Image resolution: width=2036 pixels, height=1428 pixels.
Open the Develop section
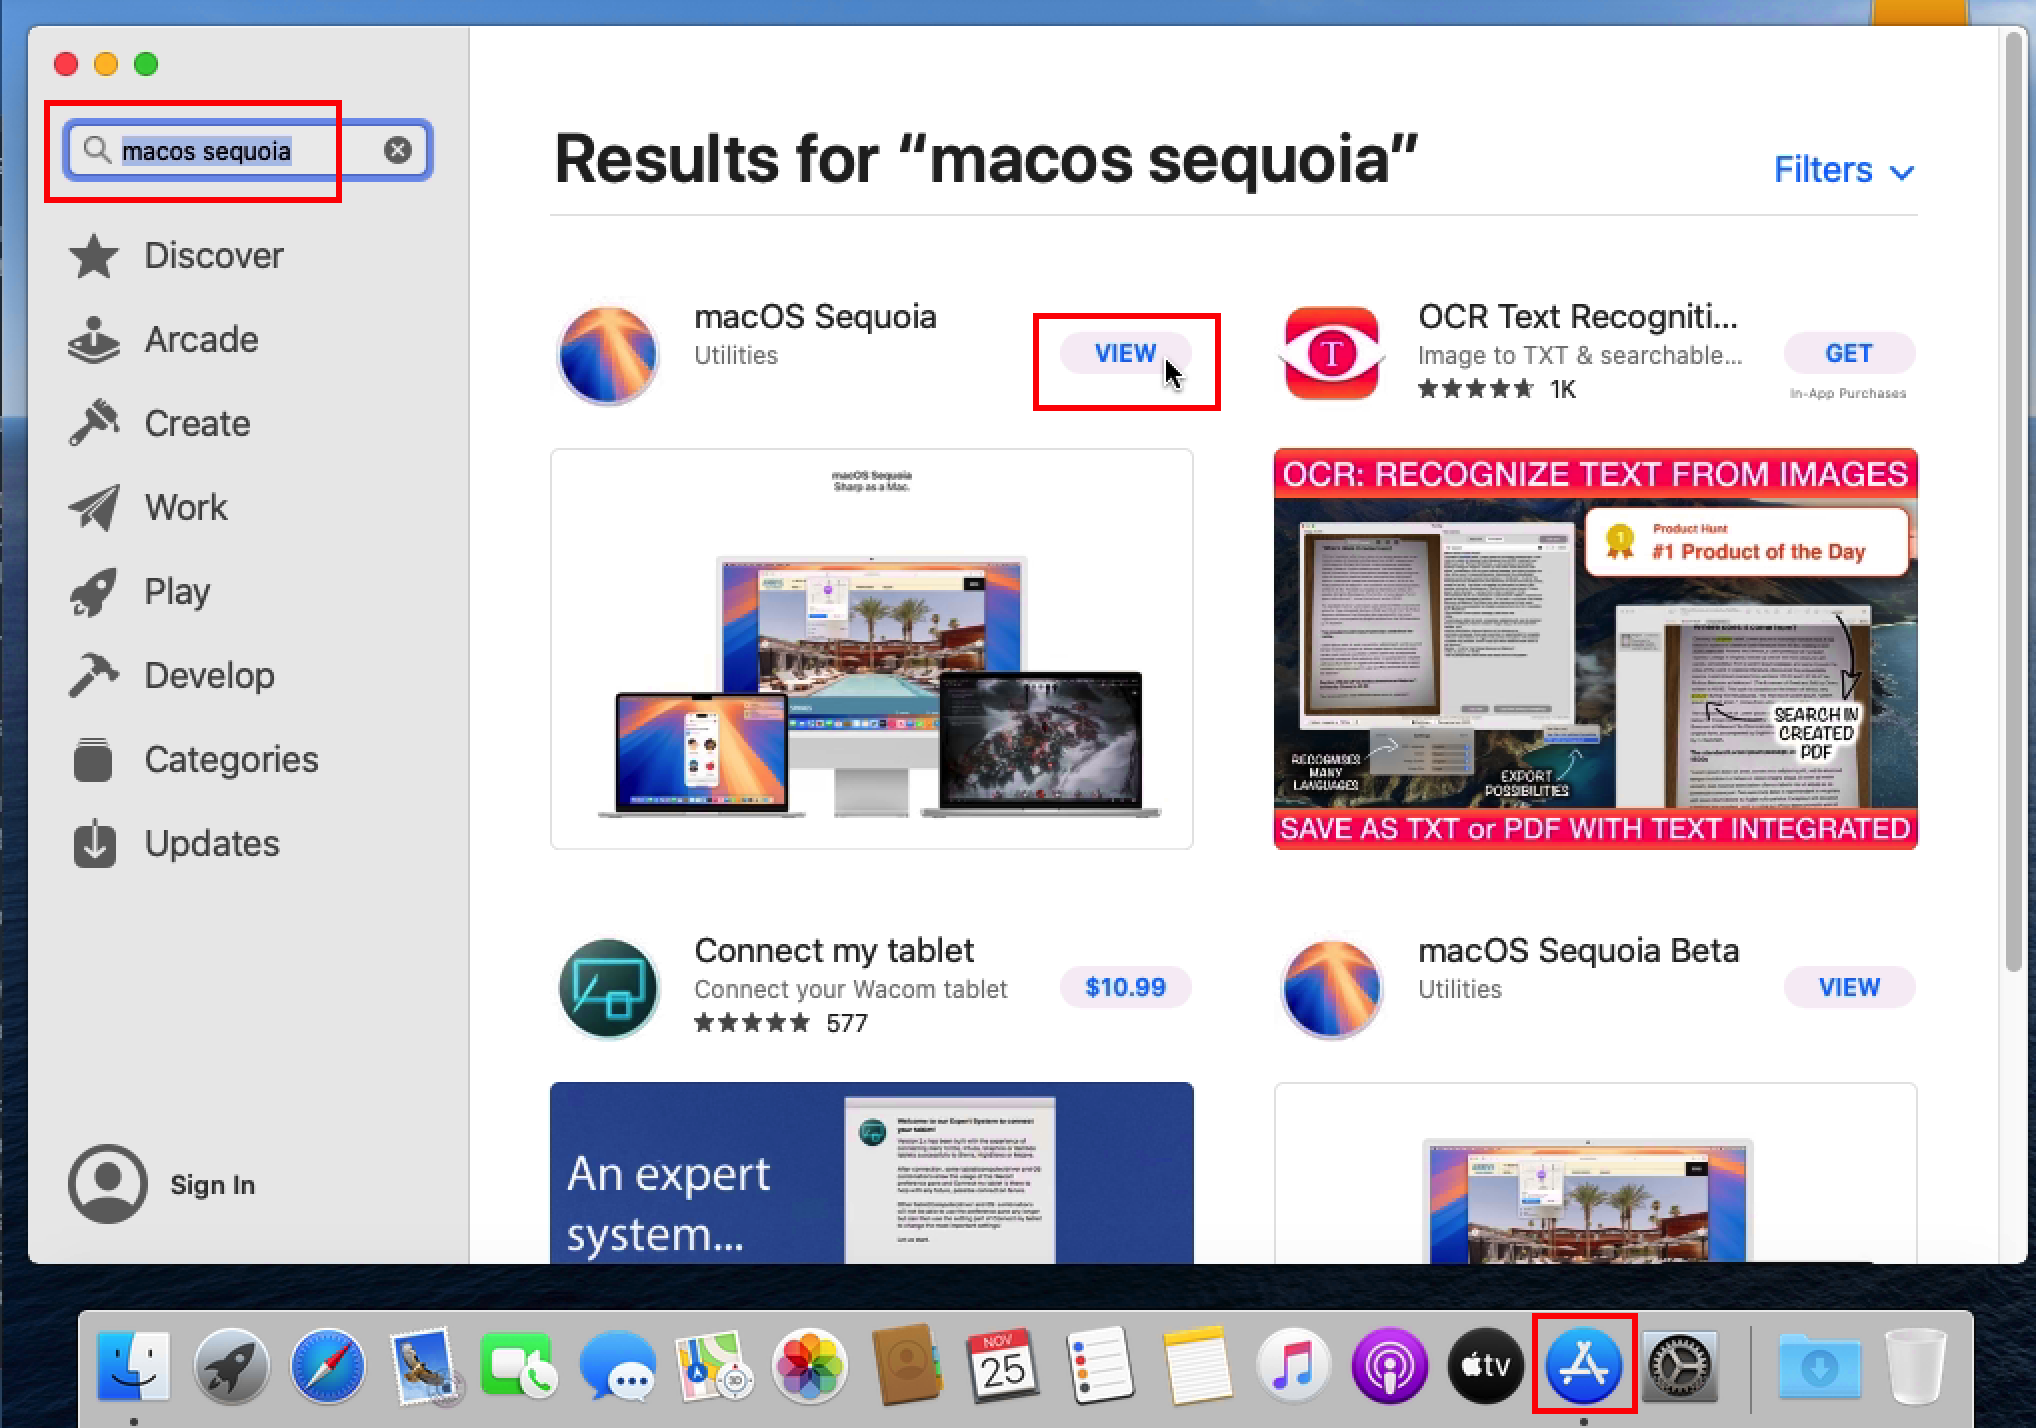(209, 675)
